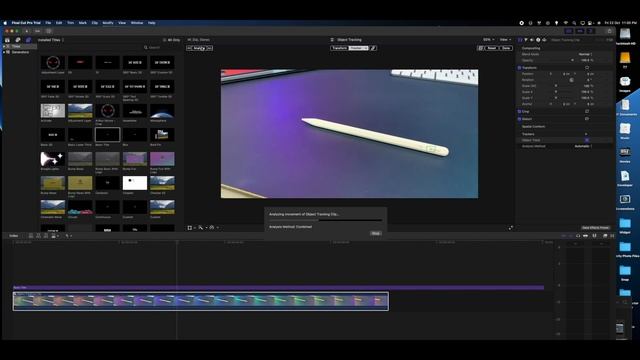The width and height of the screenshot is (640, 360).
Task: Click the Save Effects Preset button
Action: (596, 227)
